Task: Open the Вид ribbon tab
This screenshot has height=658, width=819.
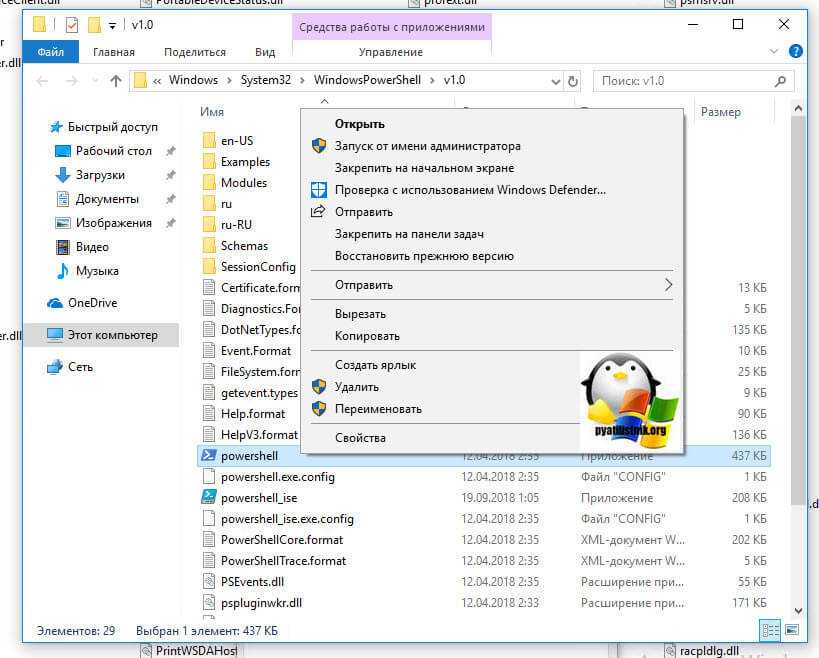Action: pyautogui.click(x=265, y=52)
